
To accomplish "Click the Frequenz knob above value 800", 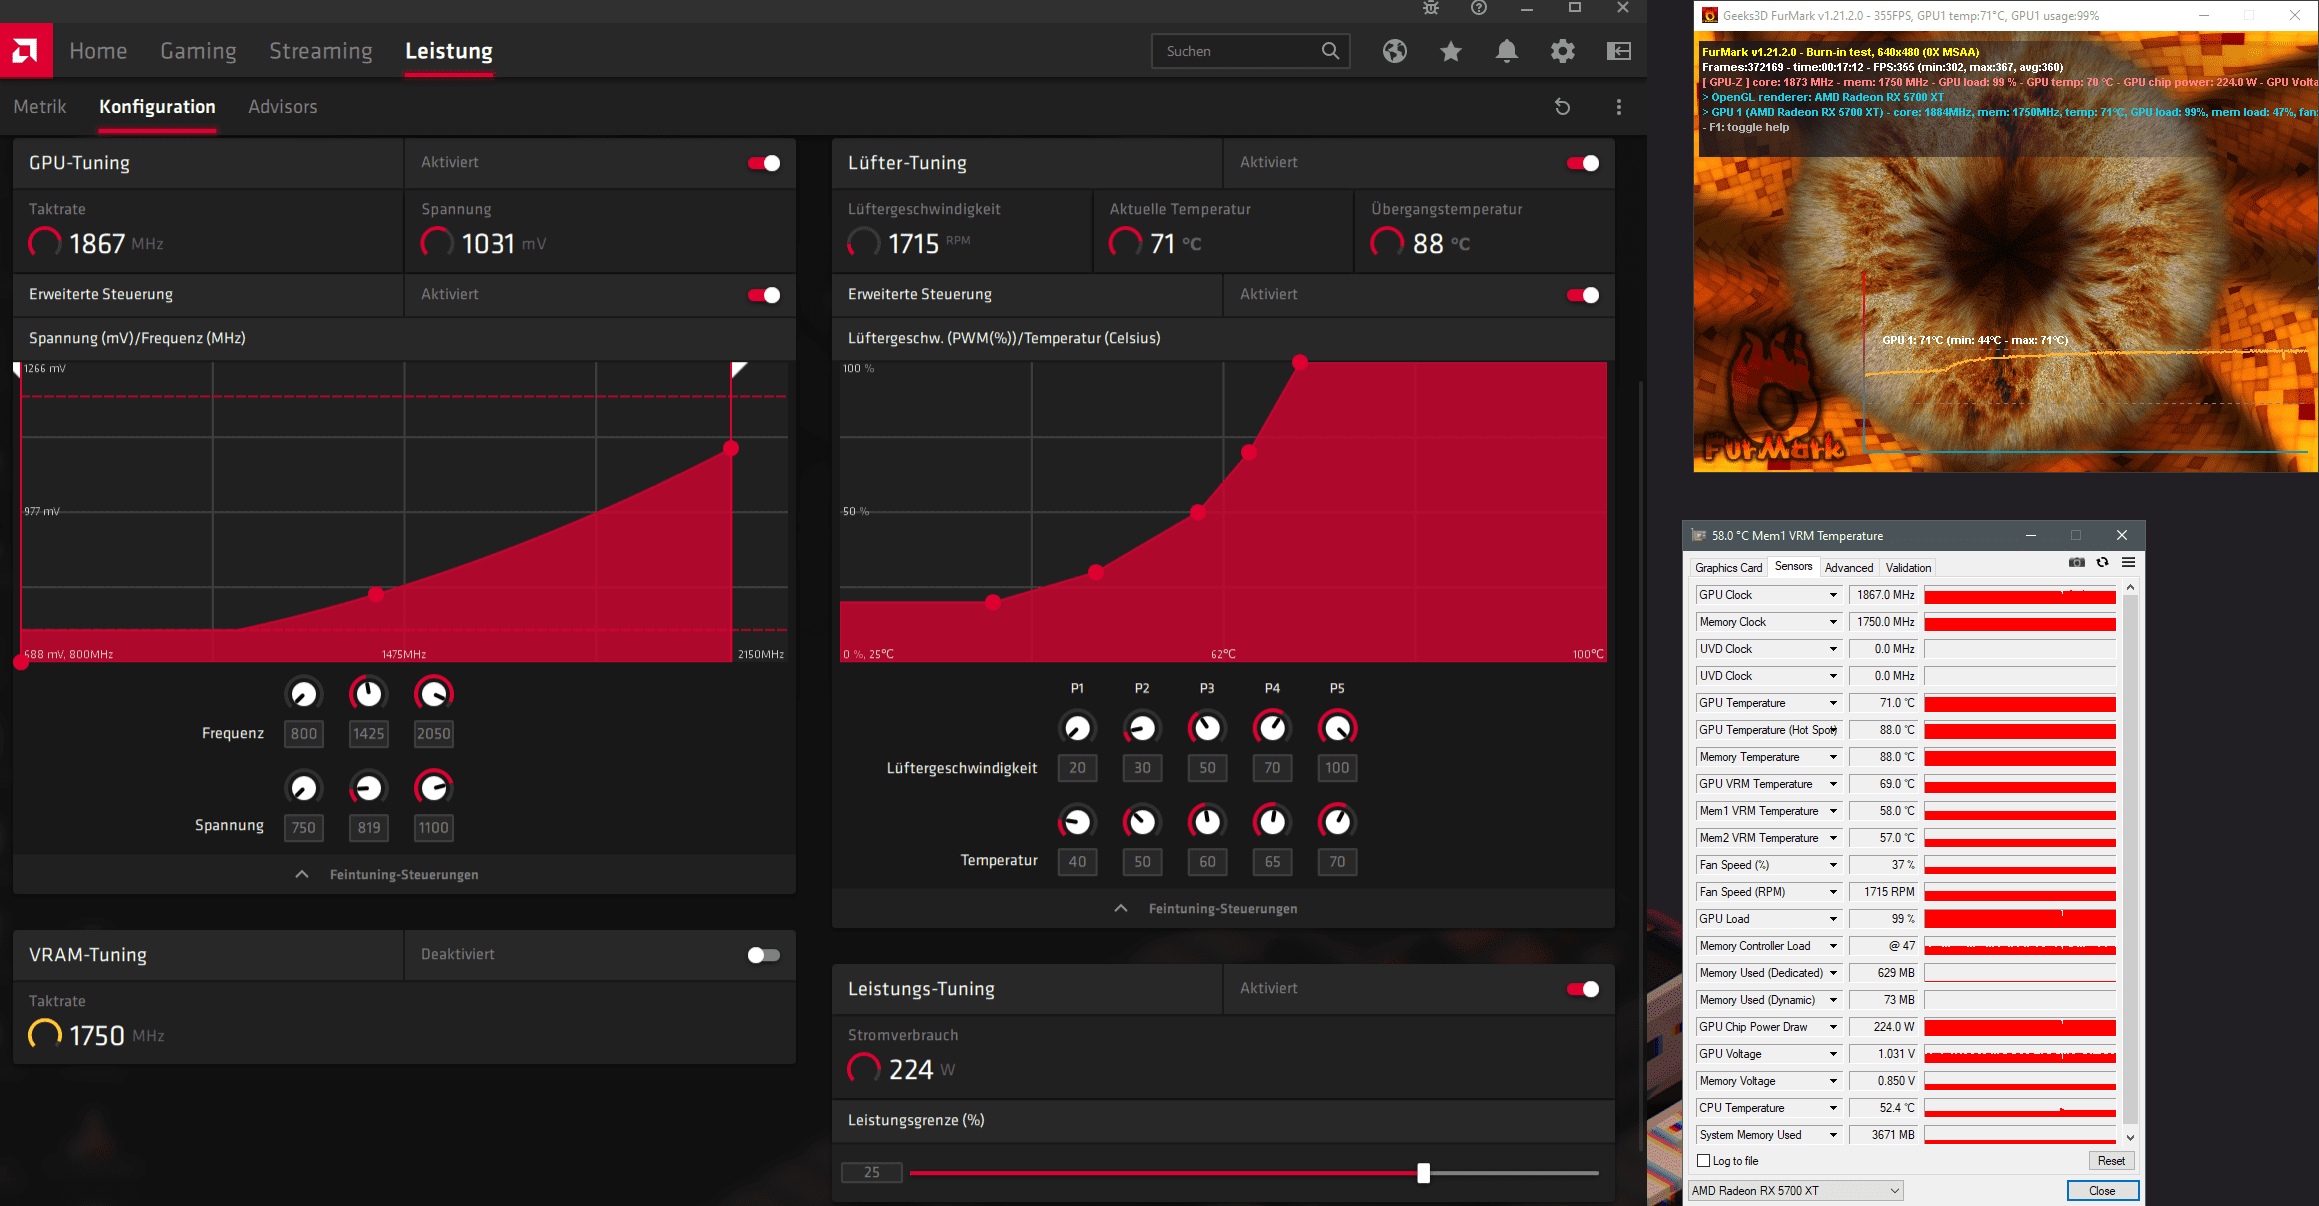I will tap(303, 694).
